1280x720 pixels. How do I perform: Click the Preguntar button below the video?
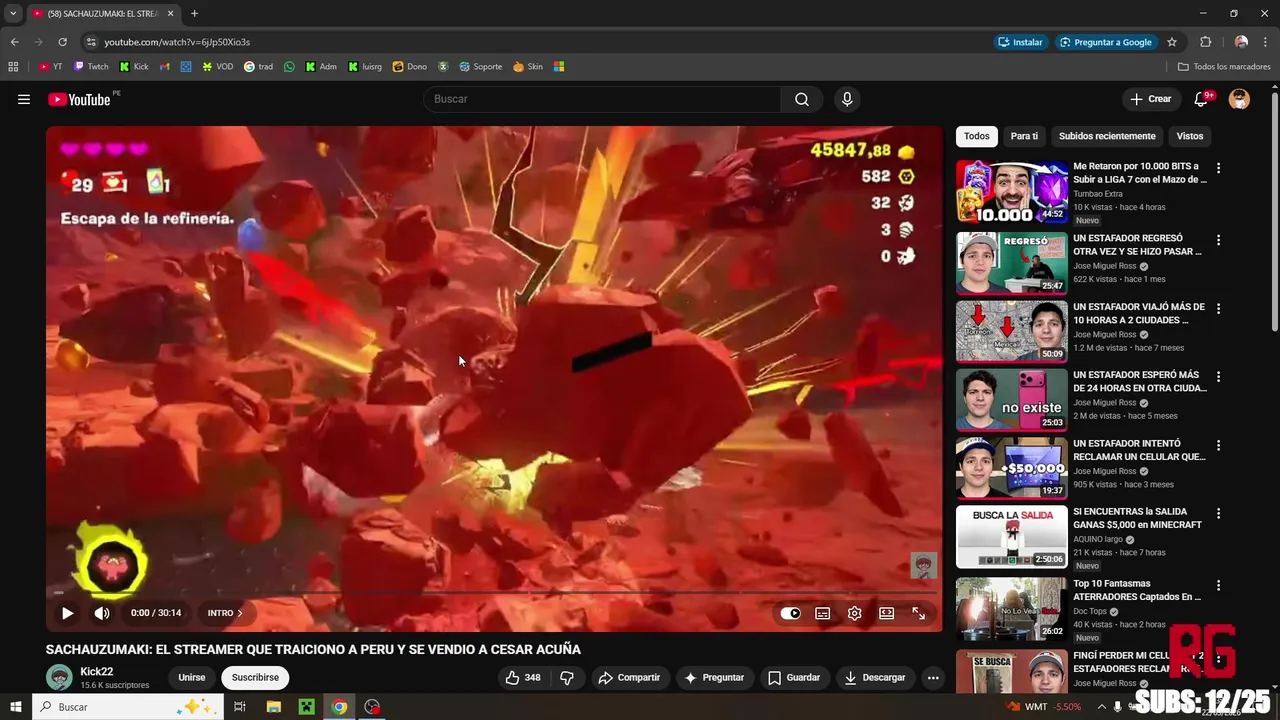[714, 677]
